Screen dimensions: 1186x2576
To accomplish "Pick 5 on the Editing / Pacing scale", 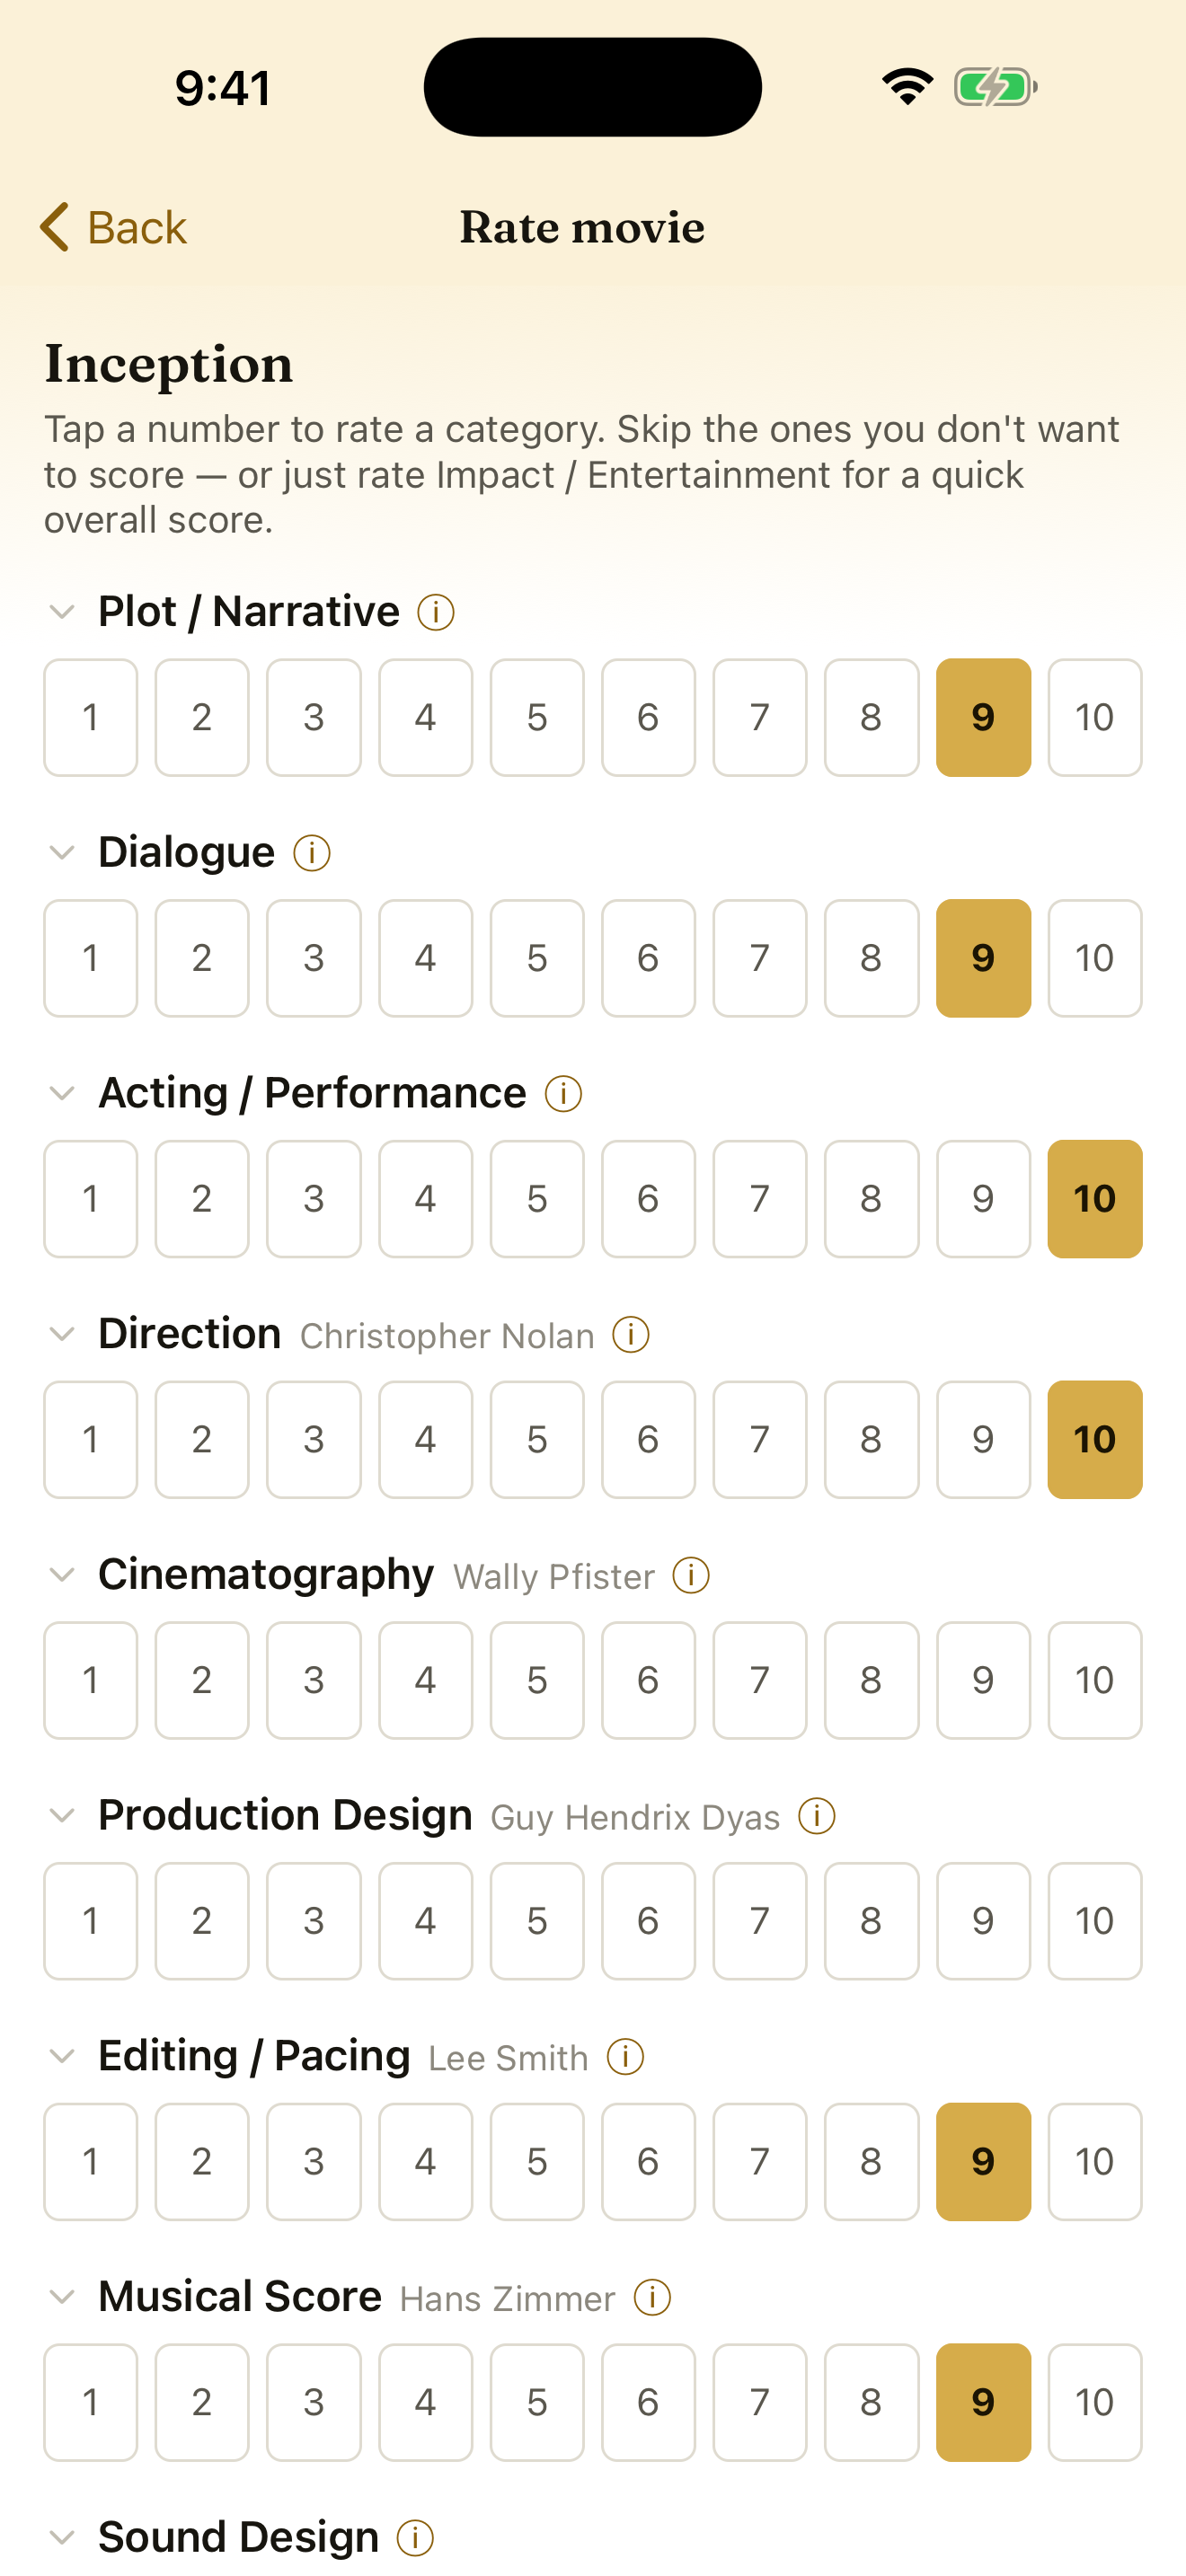I will pos(537,2162).
